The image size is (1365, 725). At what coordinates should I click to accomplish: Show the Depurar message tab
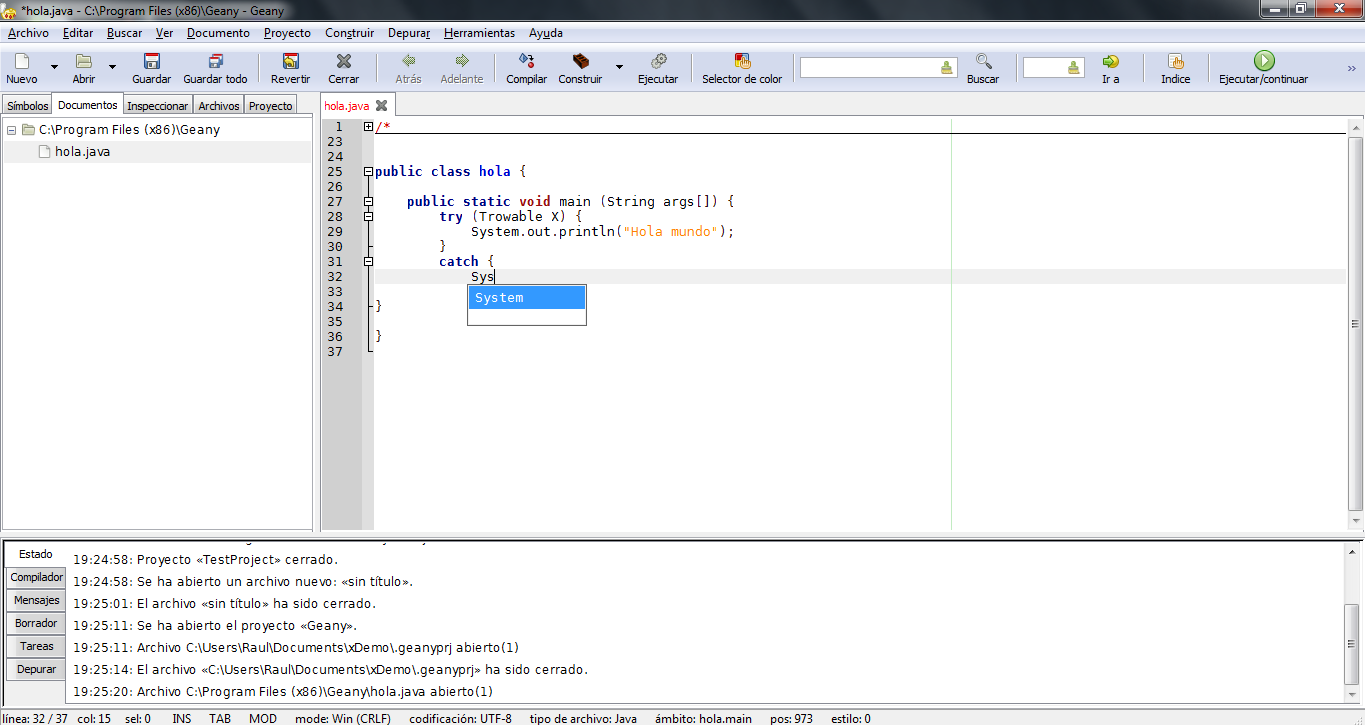click(37, 669)
